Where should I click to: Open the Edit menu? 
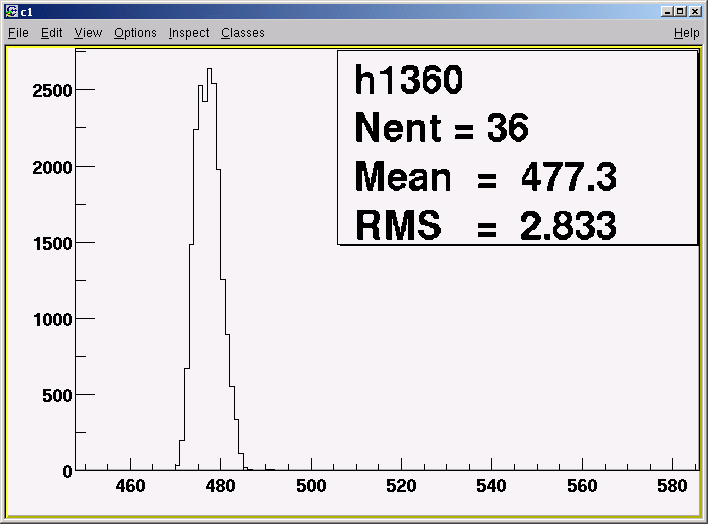coord(51,33)
